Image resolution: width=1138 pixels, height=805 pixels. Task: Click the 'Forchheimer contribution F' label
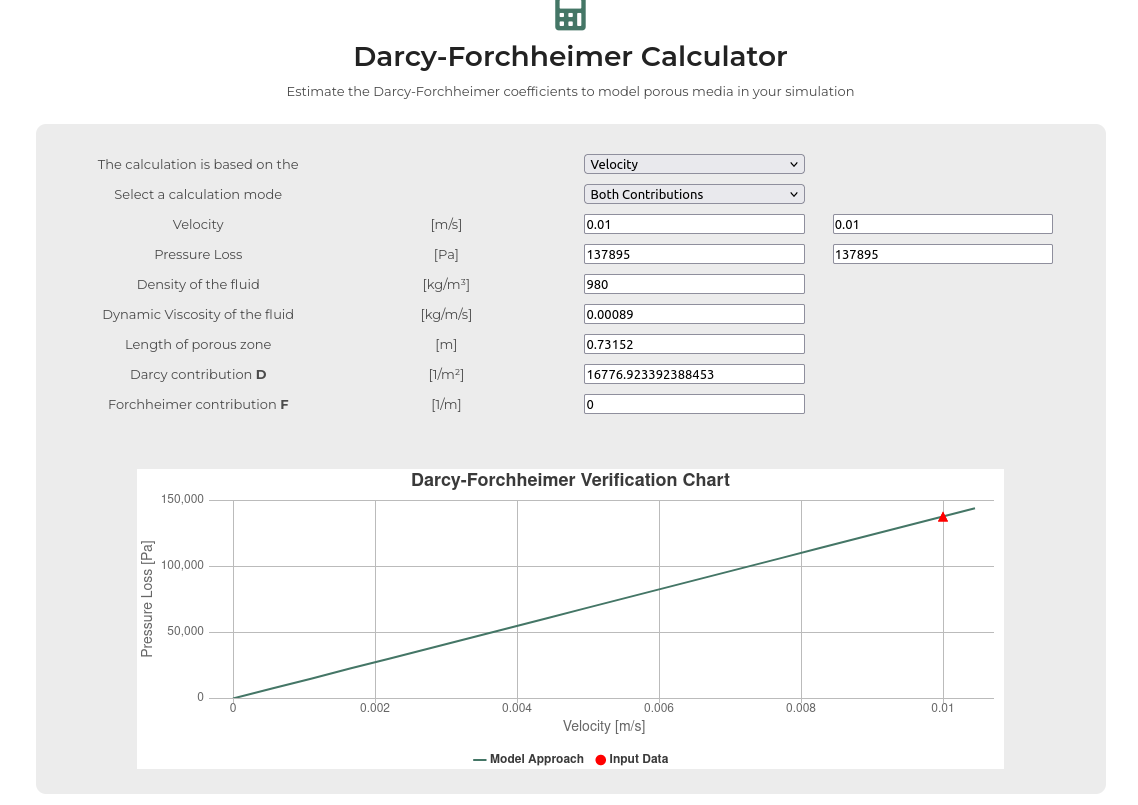click(198, 404)
